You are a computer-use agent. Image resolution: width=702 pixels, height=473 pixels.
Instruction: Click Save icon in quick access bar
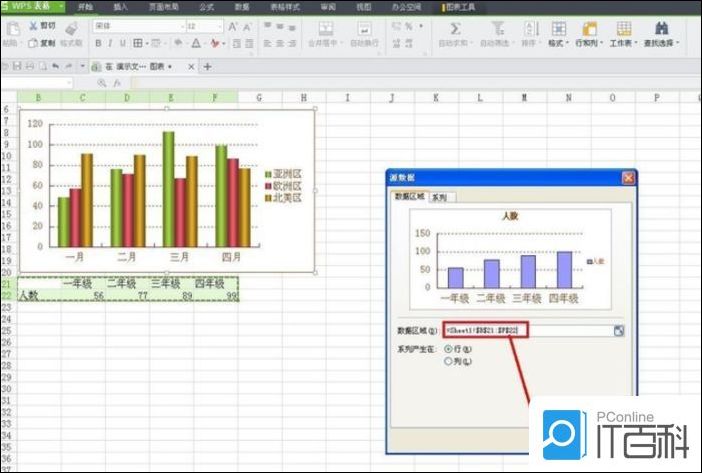point(17,66)
